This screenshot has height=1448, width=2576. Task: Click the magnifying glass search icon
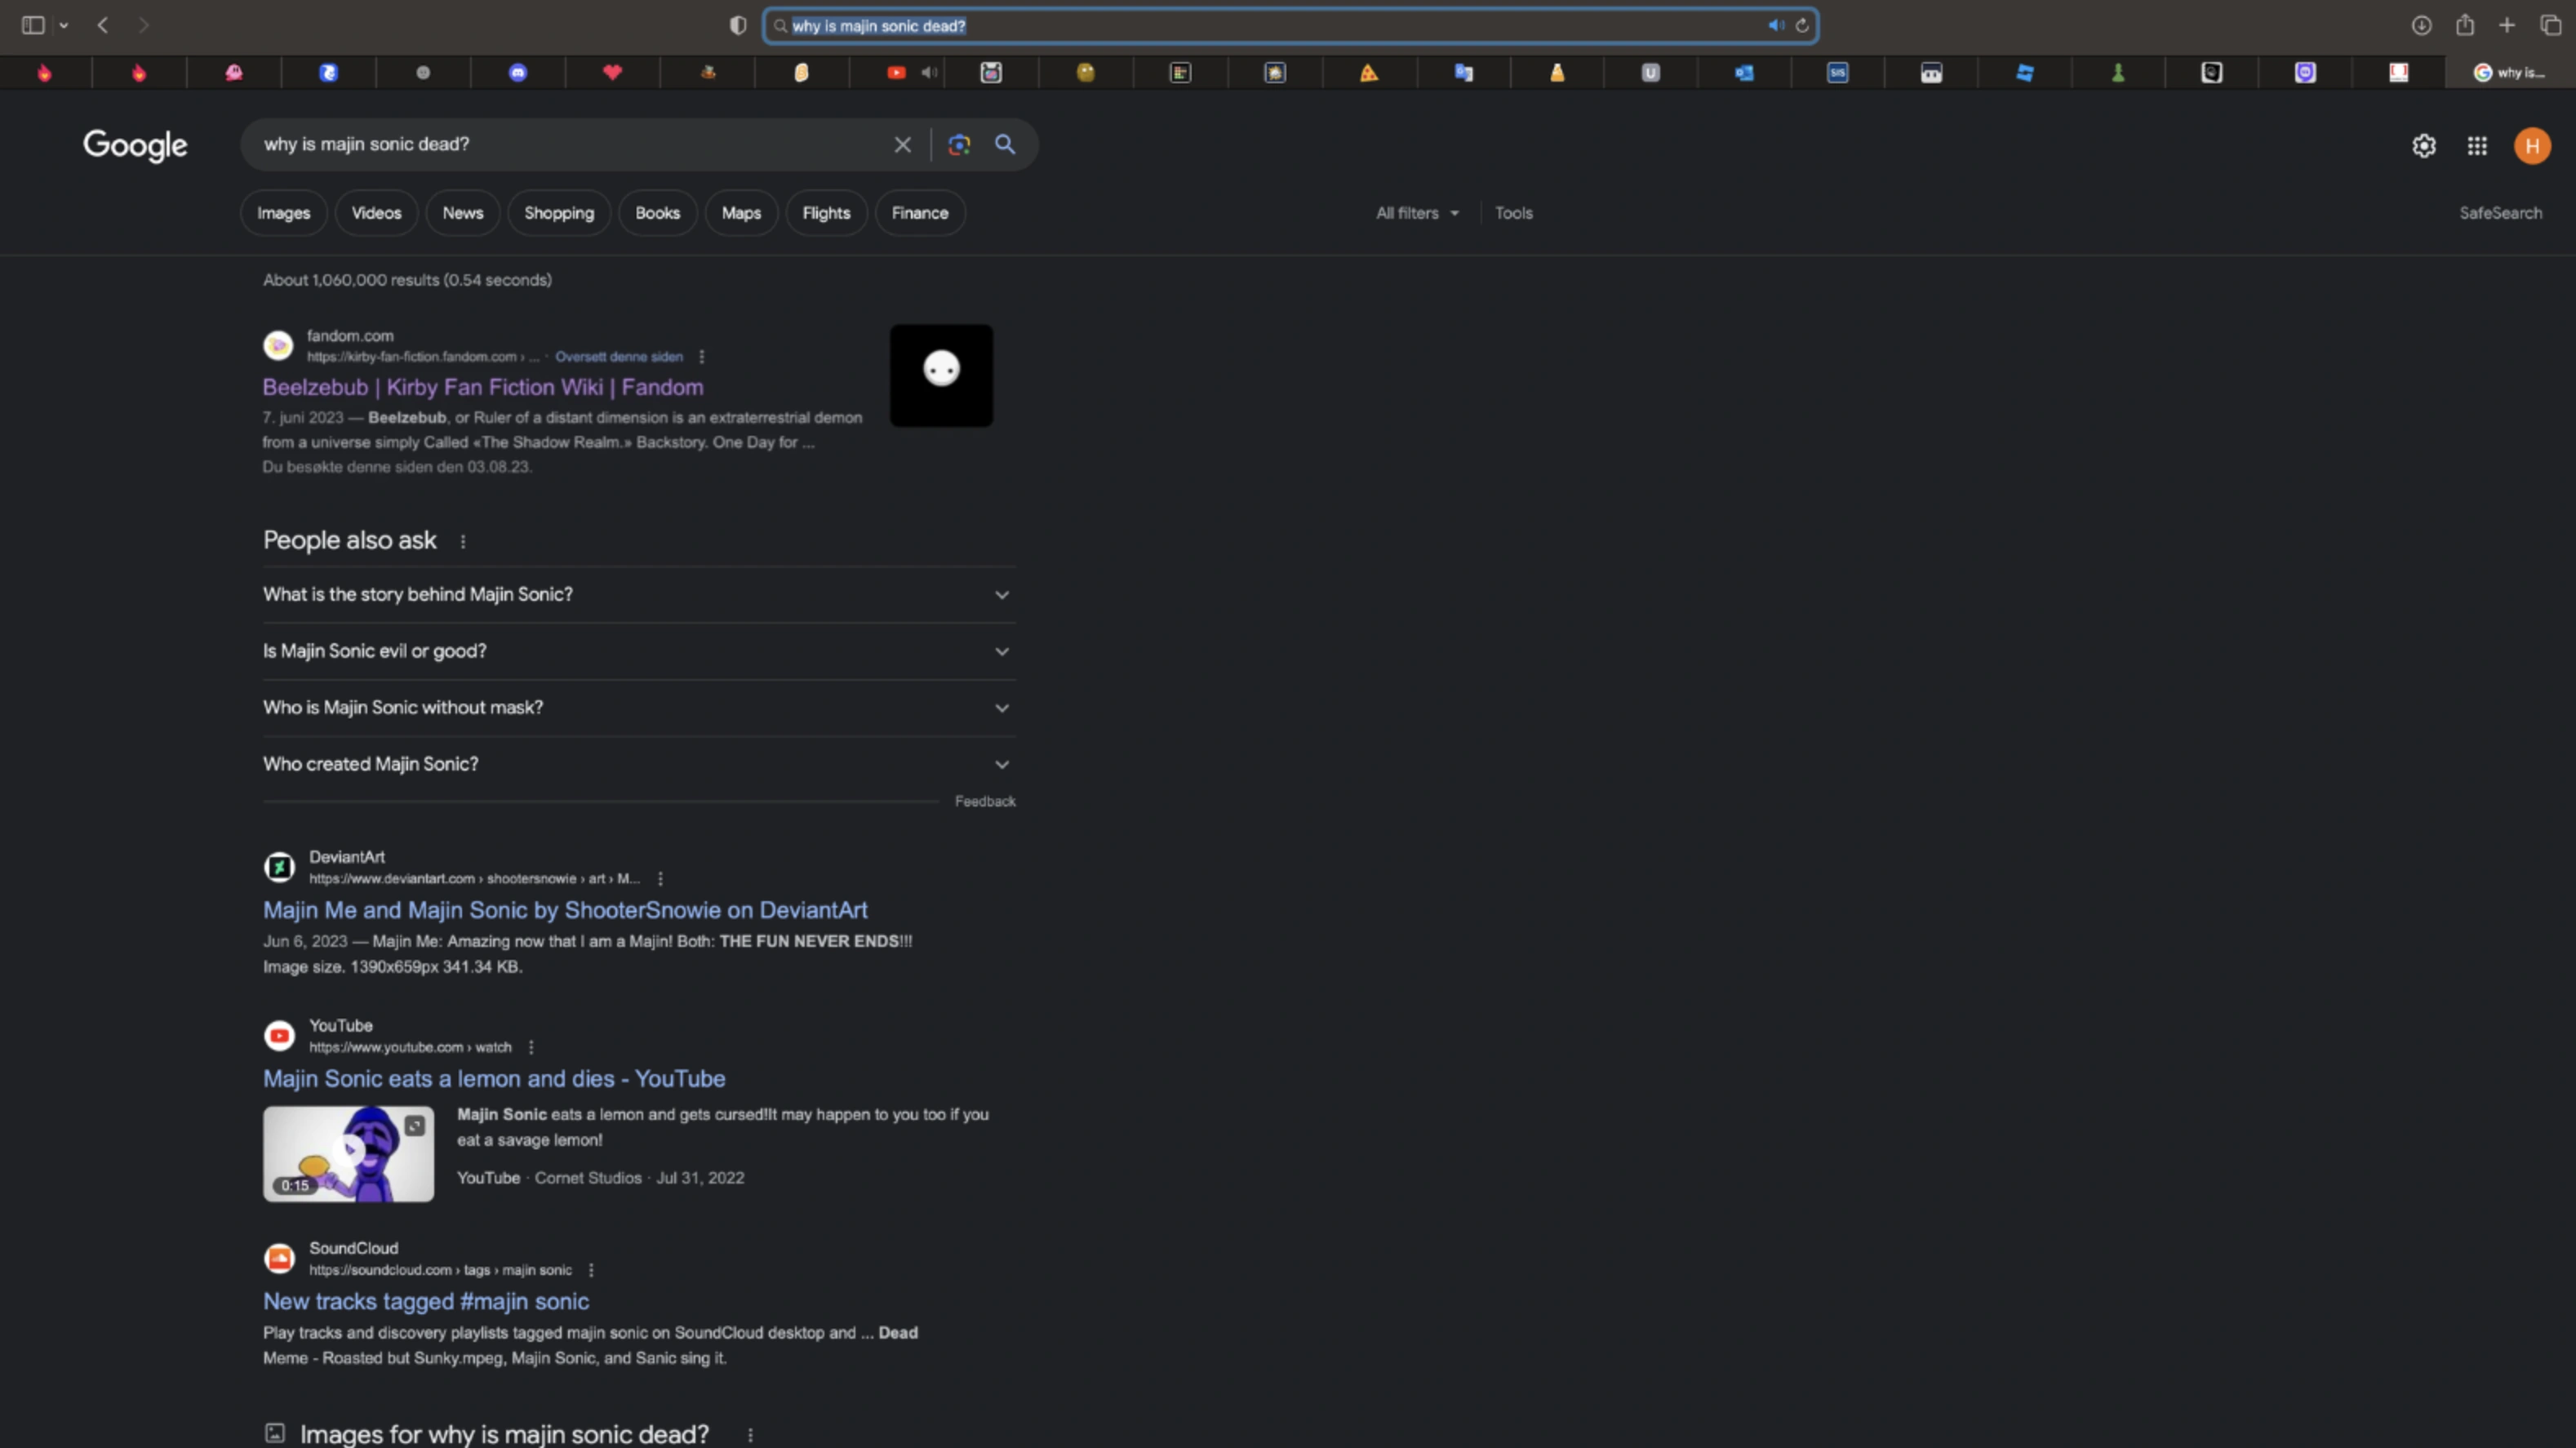click(1005, 145)
